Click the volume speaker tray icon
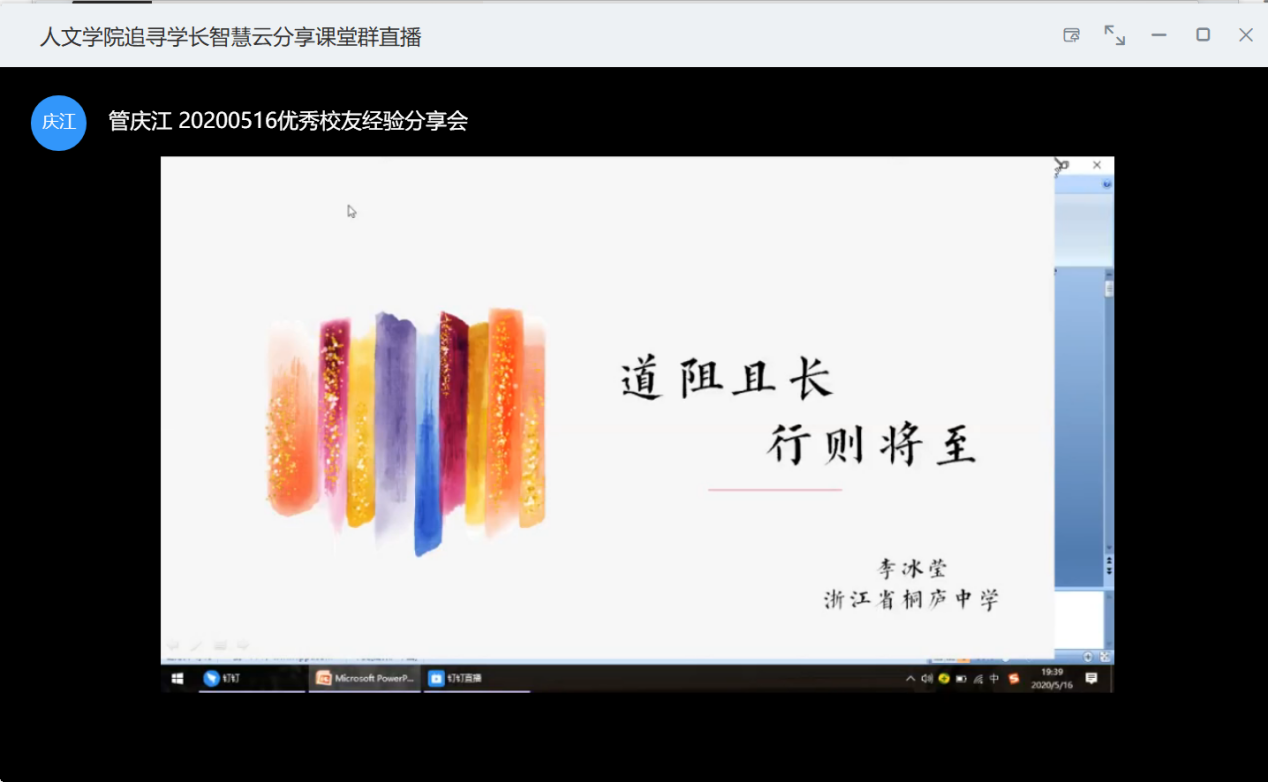This screenshot has height=782, width=1268. (927, 678)
